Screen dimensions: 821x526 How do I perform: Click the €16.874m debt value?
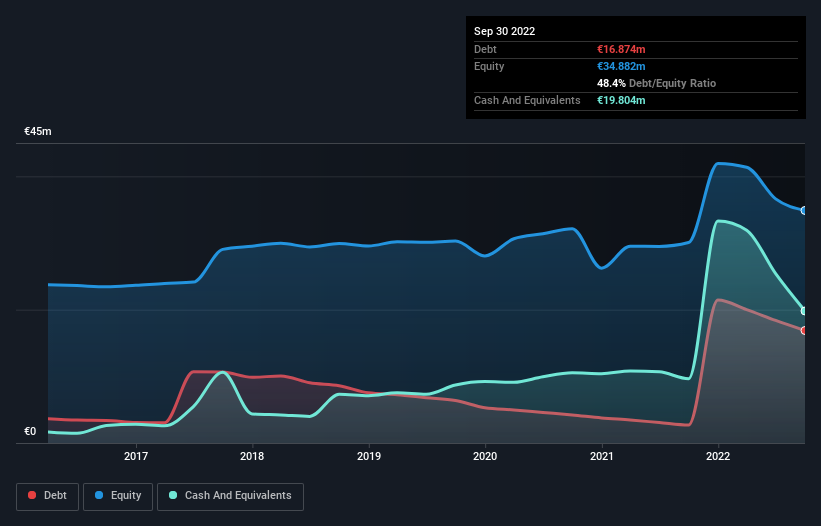pos(621,49)
